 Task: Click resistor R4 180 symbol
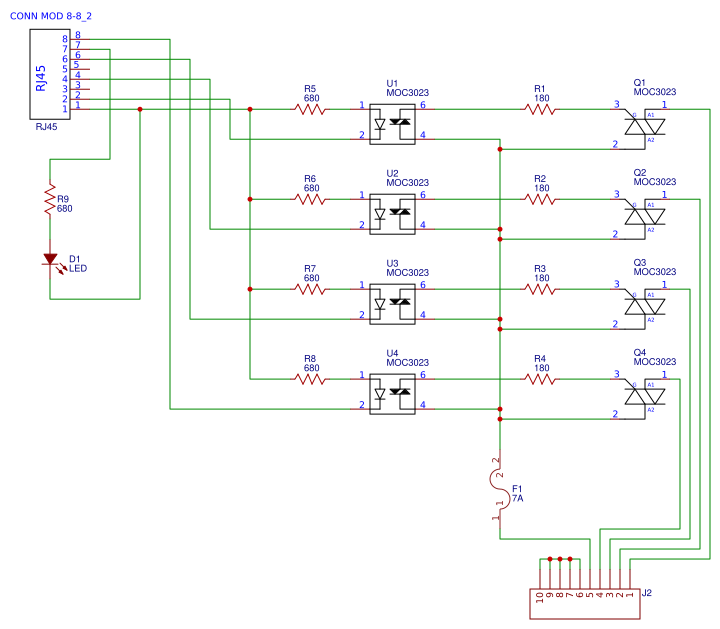coord(540,379)
